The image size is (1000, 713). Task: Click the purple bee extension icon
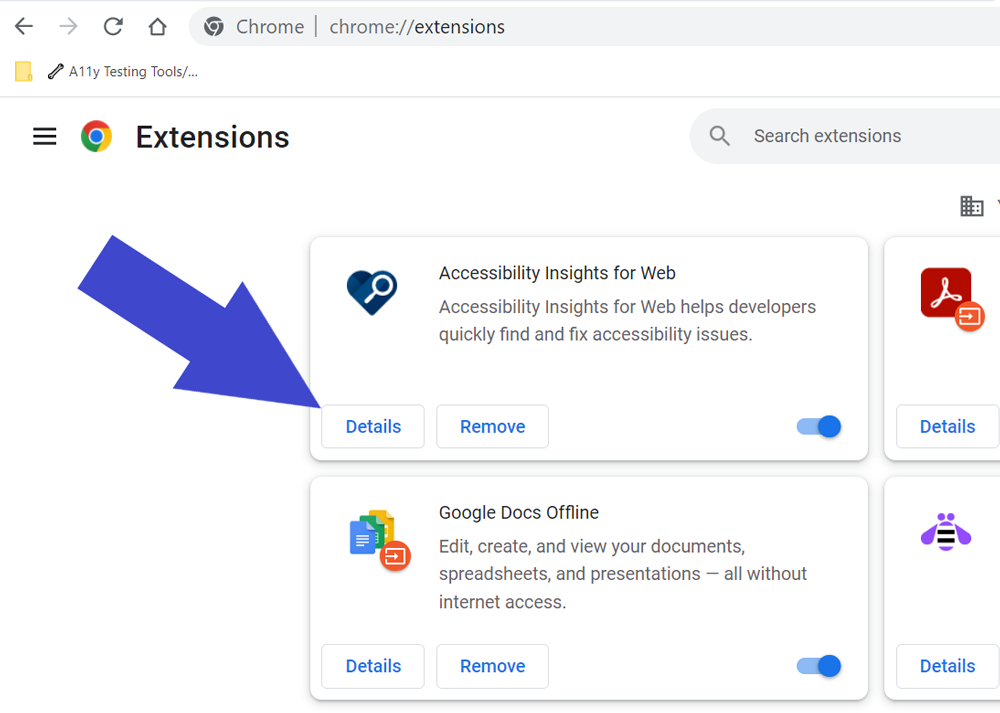coord(946,532)
